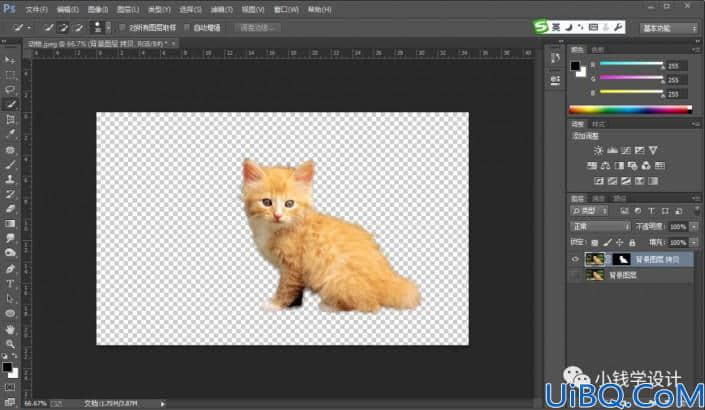
Task: Click New Selection mode in options bar
Action: click(48, 28)
